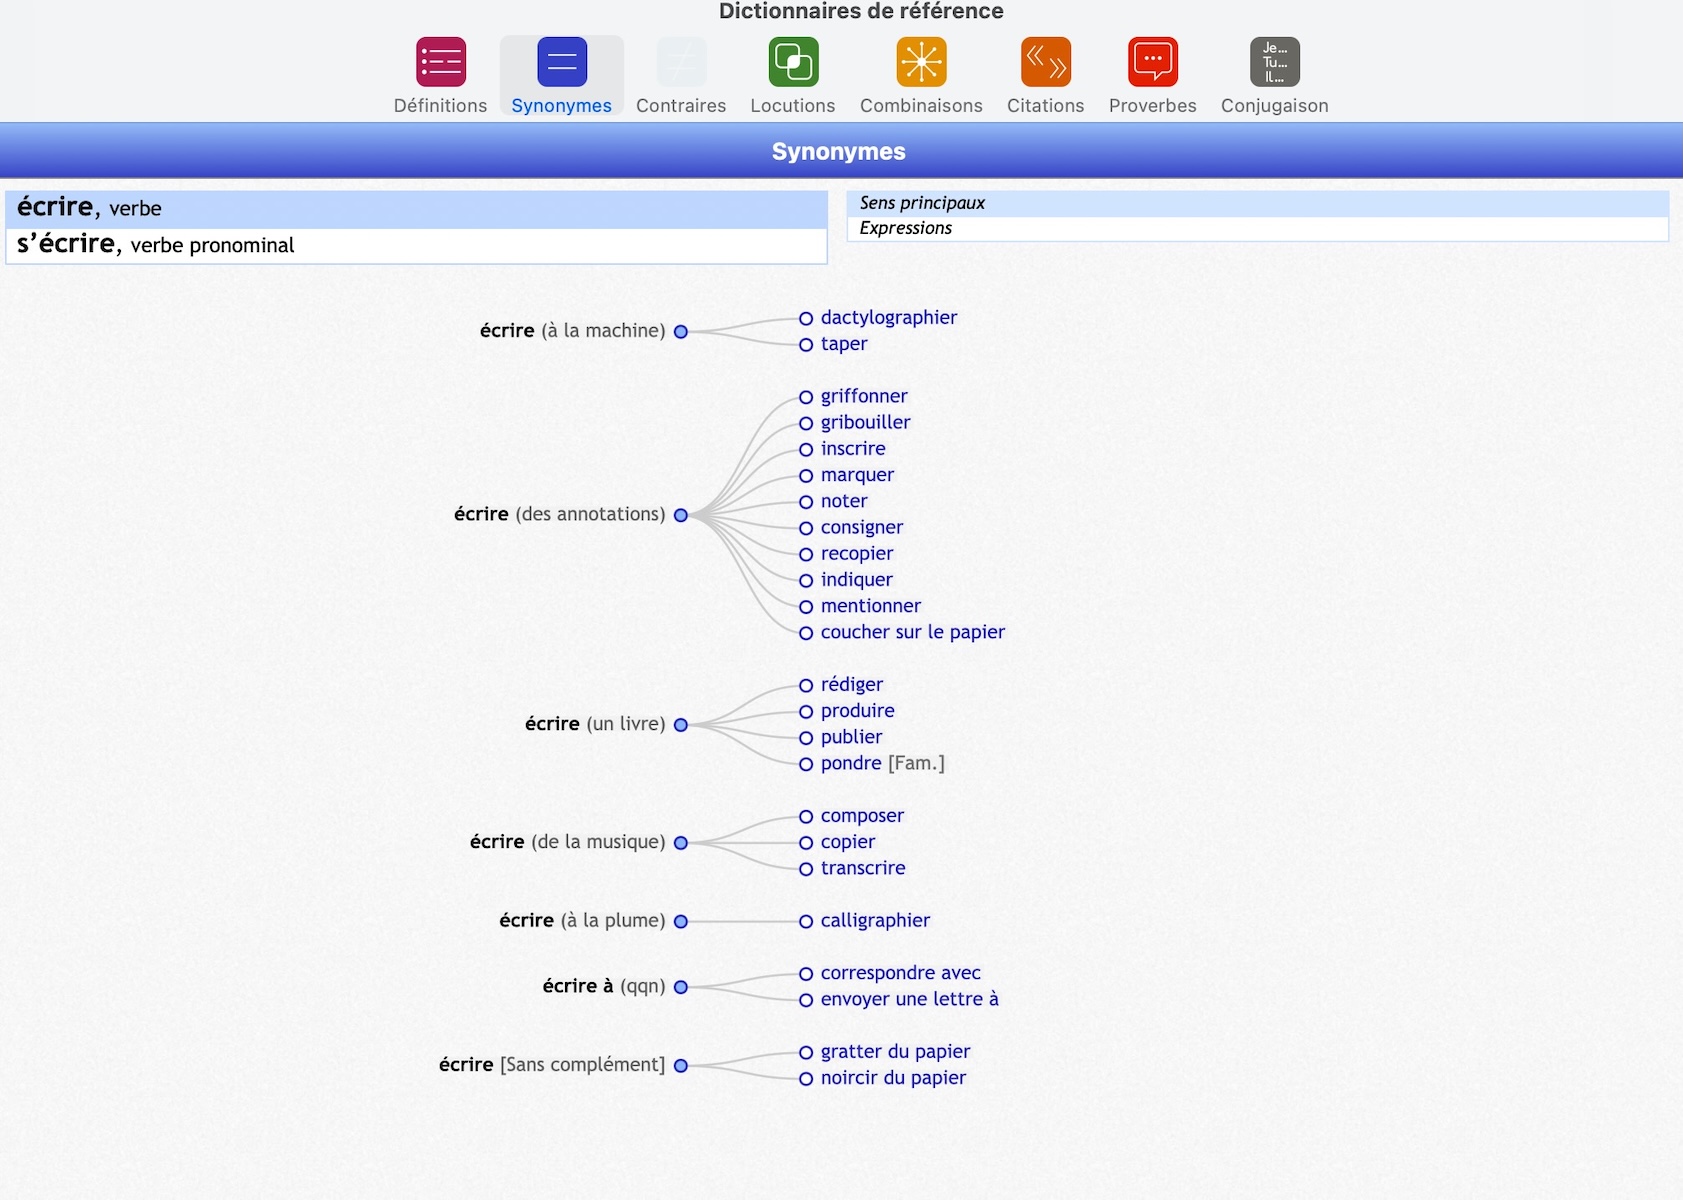Open the Conjugaison icon
This screenshot has width=1683, height=1200.
(x=1274, y=62)
